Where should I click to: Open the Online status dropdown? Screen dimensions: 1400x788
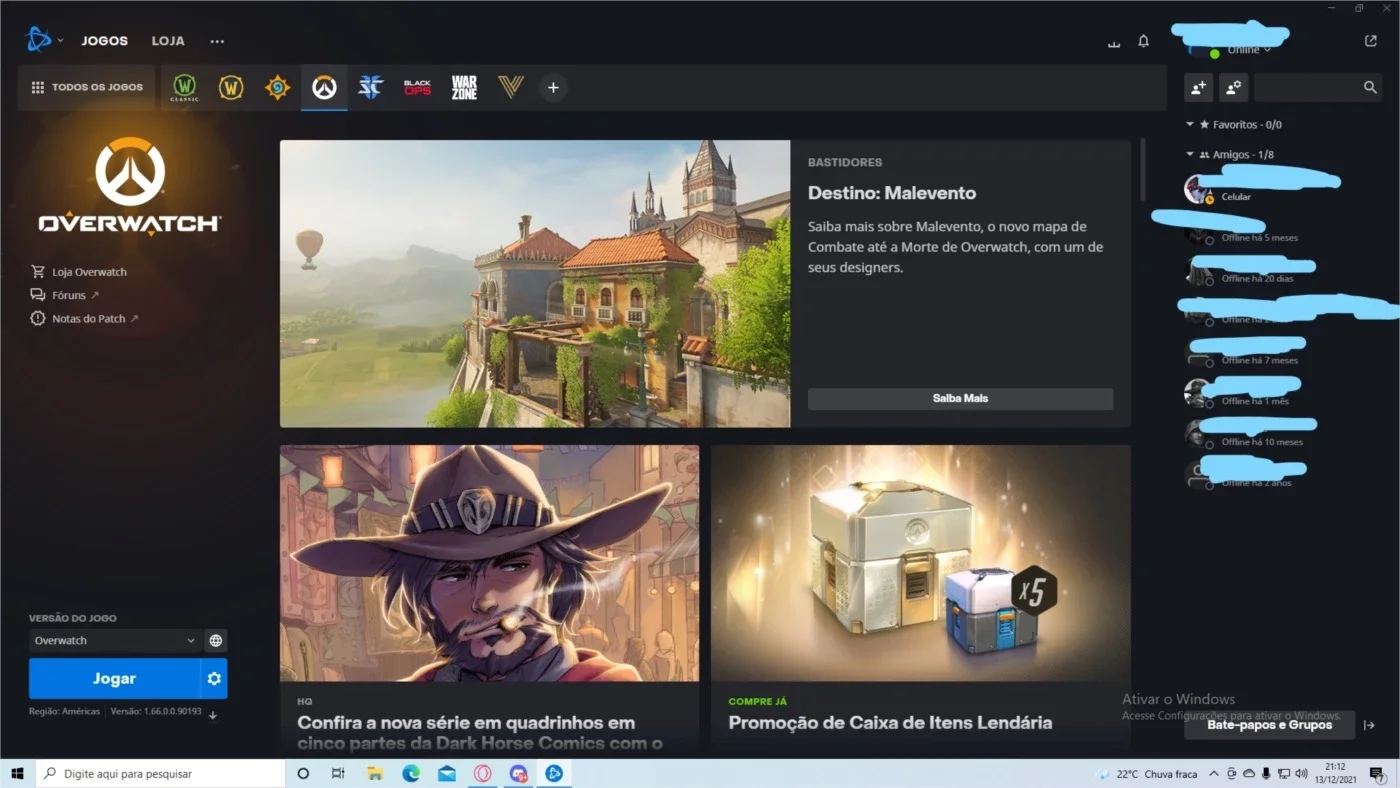point(1248,49)
